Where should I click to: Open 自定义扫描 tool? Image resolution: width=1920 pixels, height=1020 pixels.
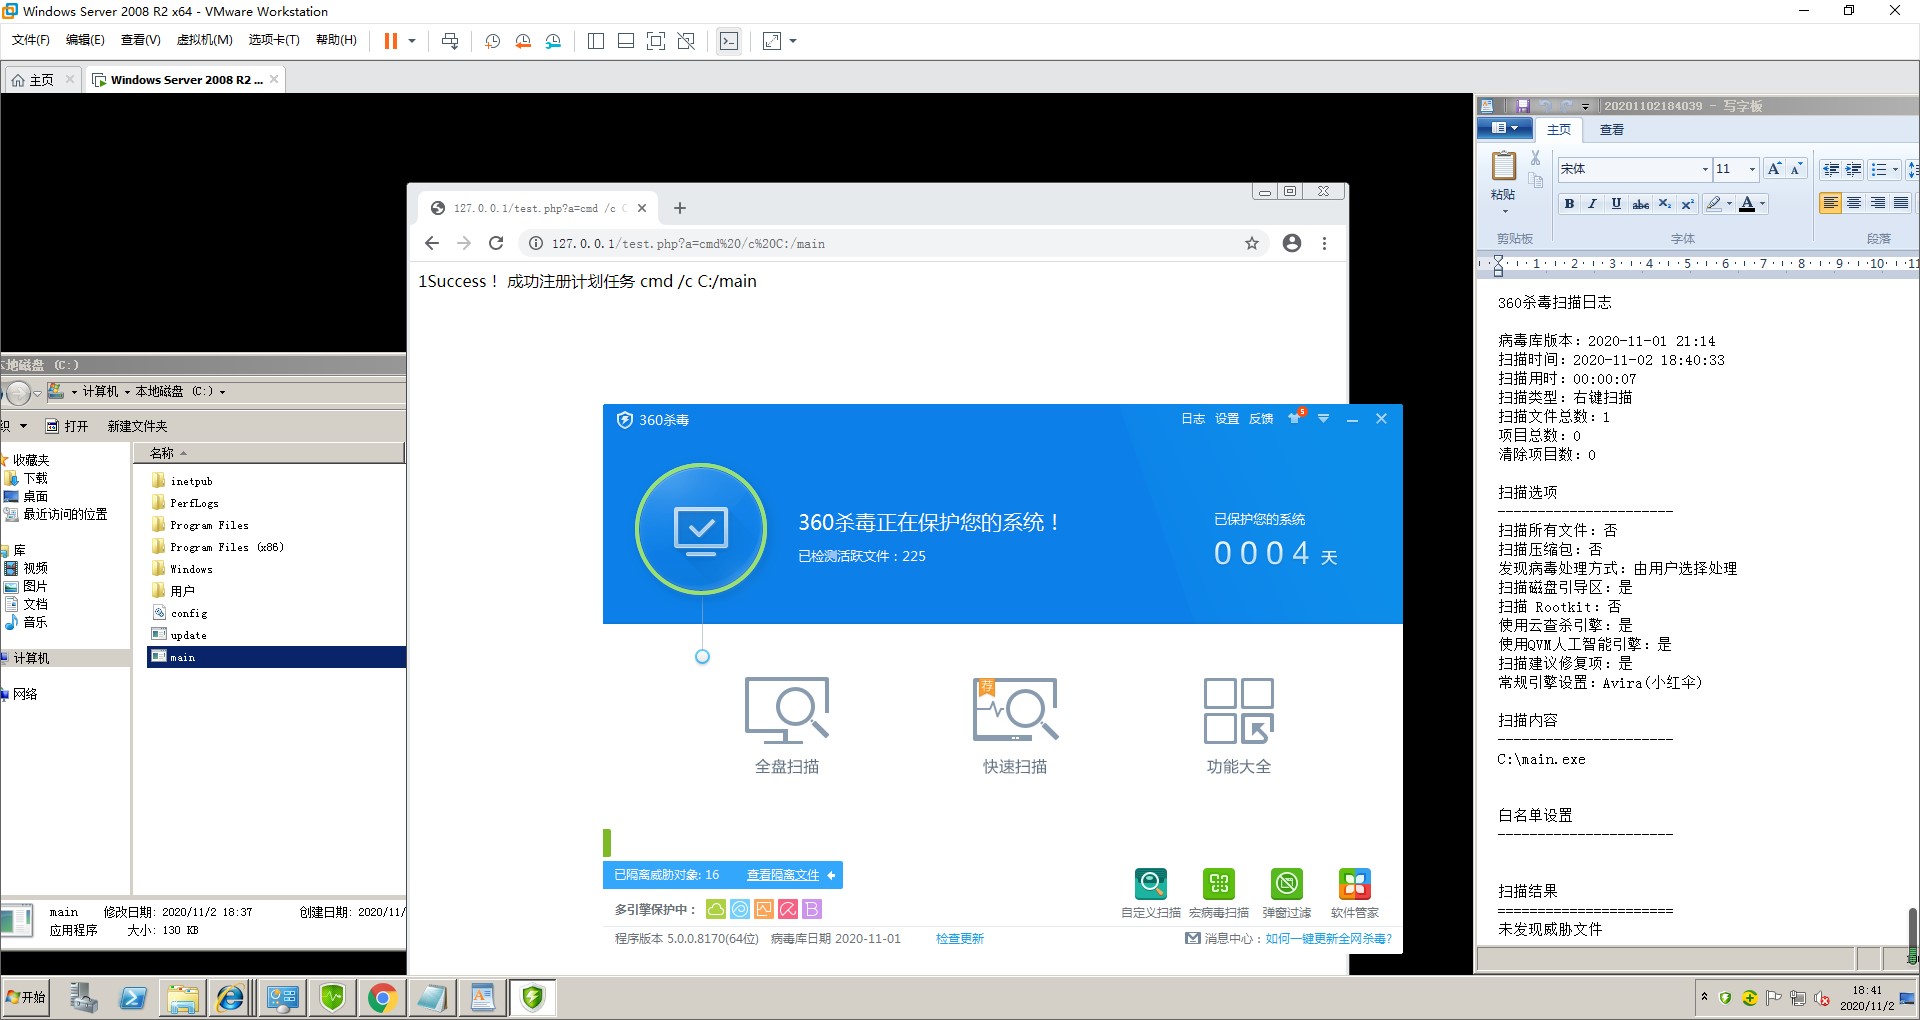tap(1151, 893)
